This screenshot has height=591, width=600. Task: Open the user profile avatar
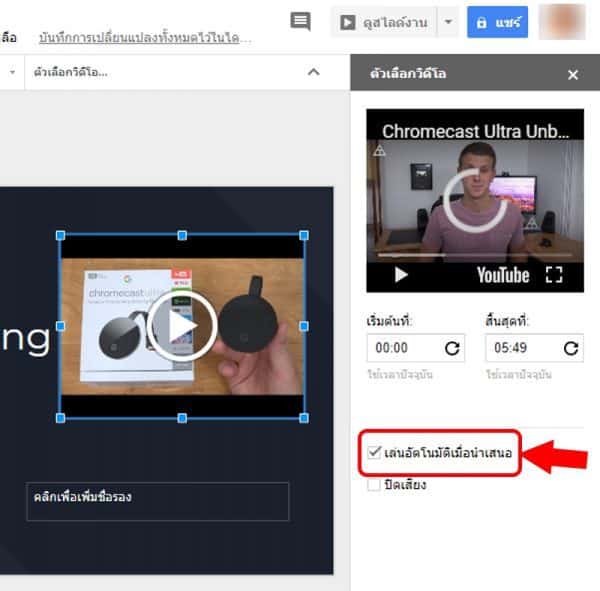(x=561, y=22)
